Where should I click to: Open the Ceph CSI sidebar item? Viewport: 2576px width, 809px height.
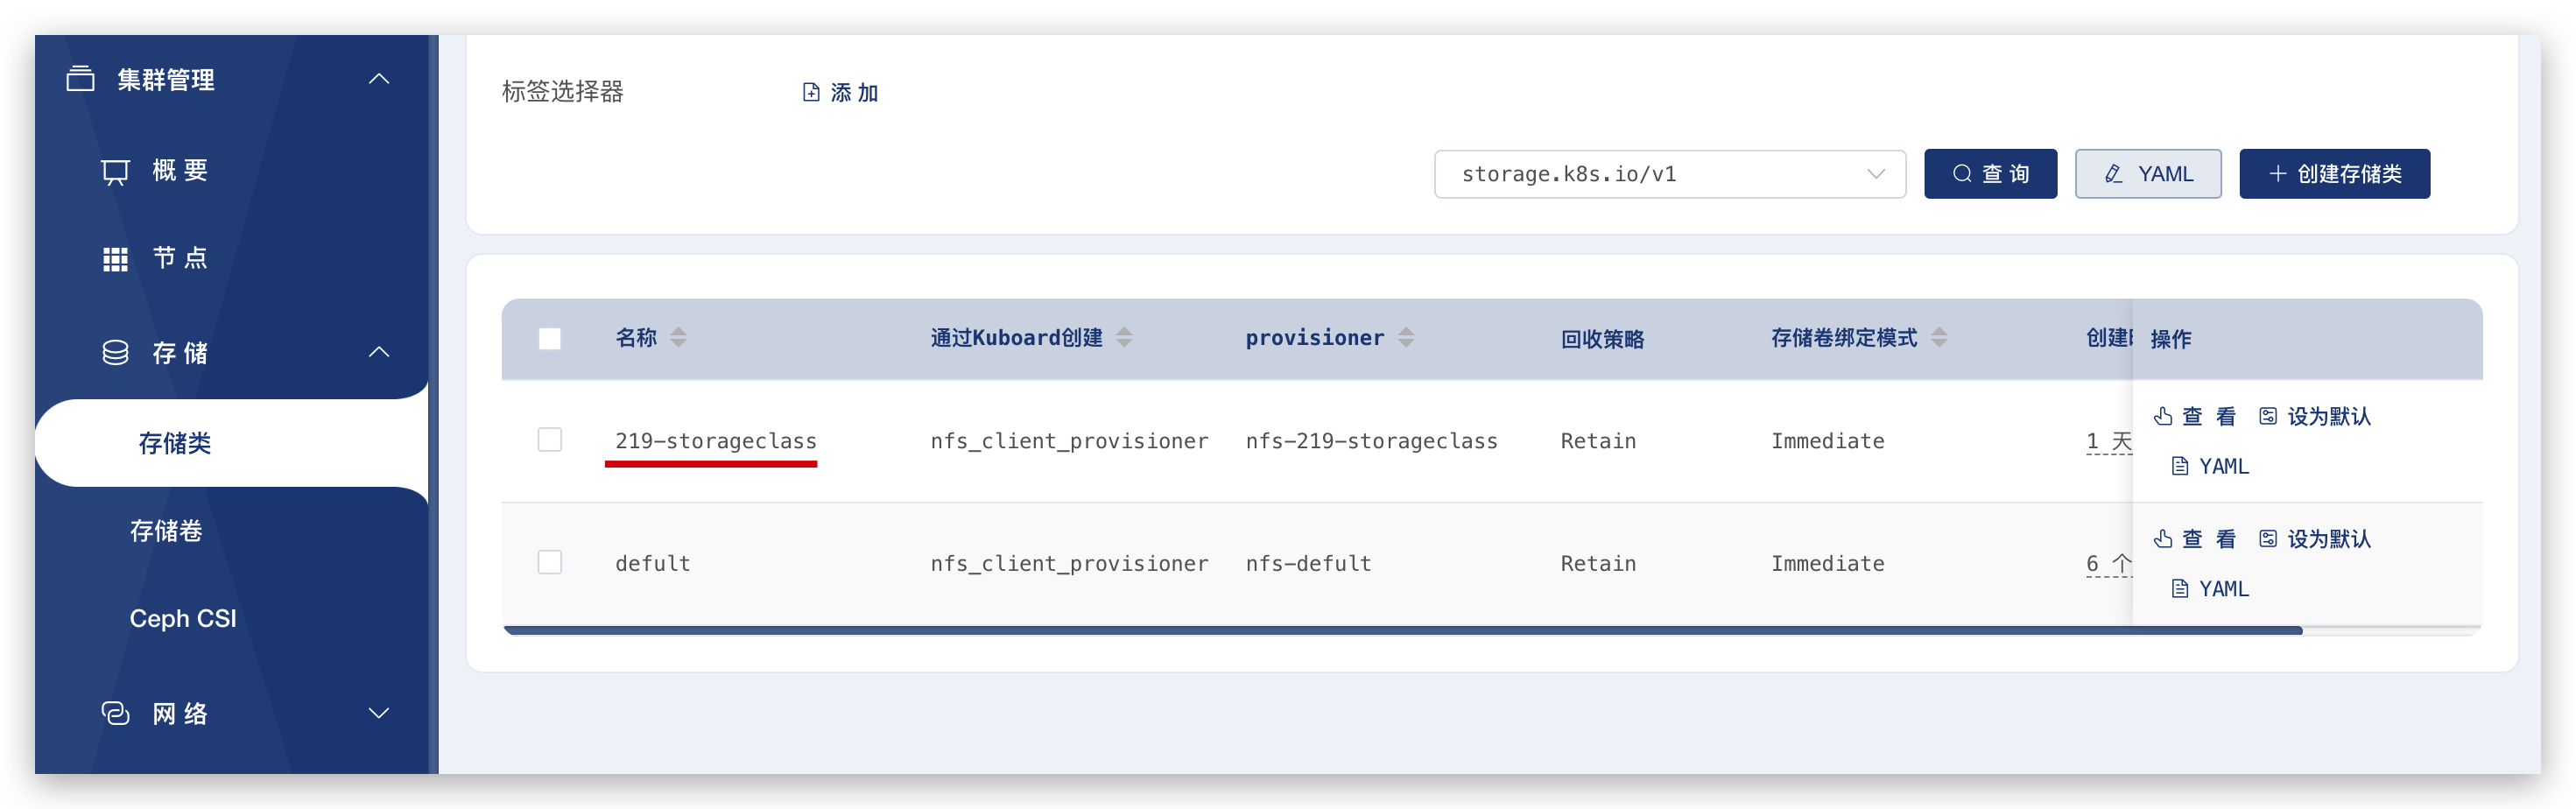coord(183,617)
